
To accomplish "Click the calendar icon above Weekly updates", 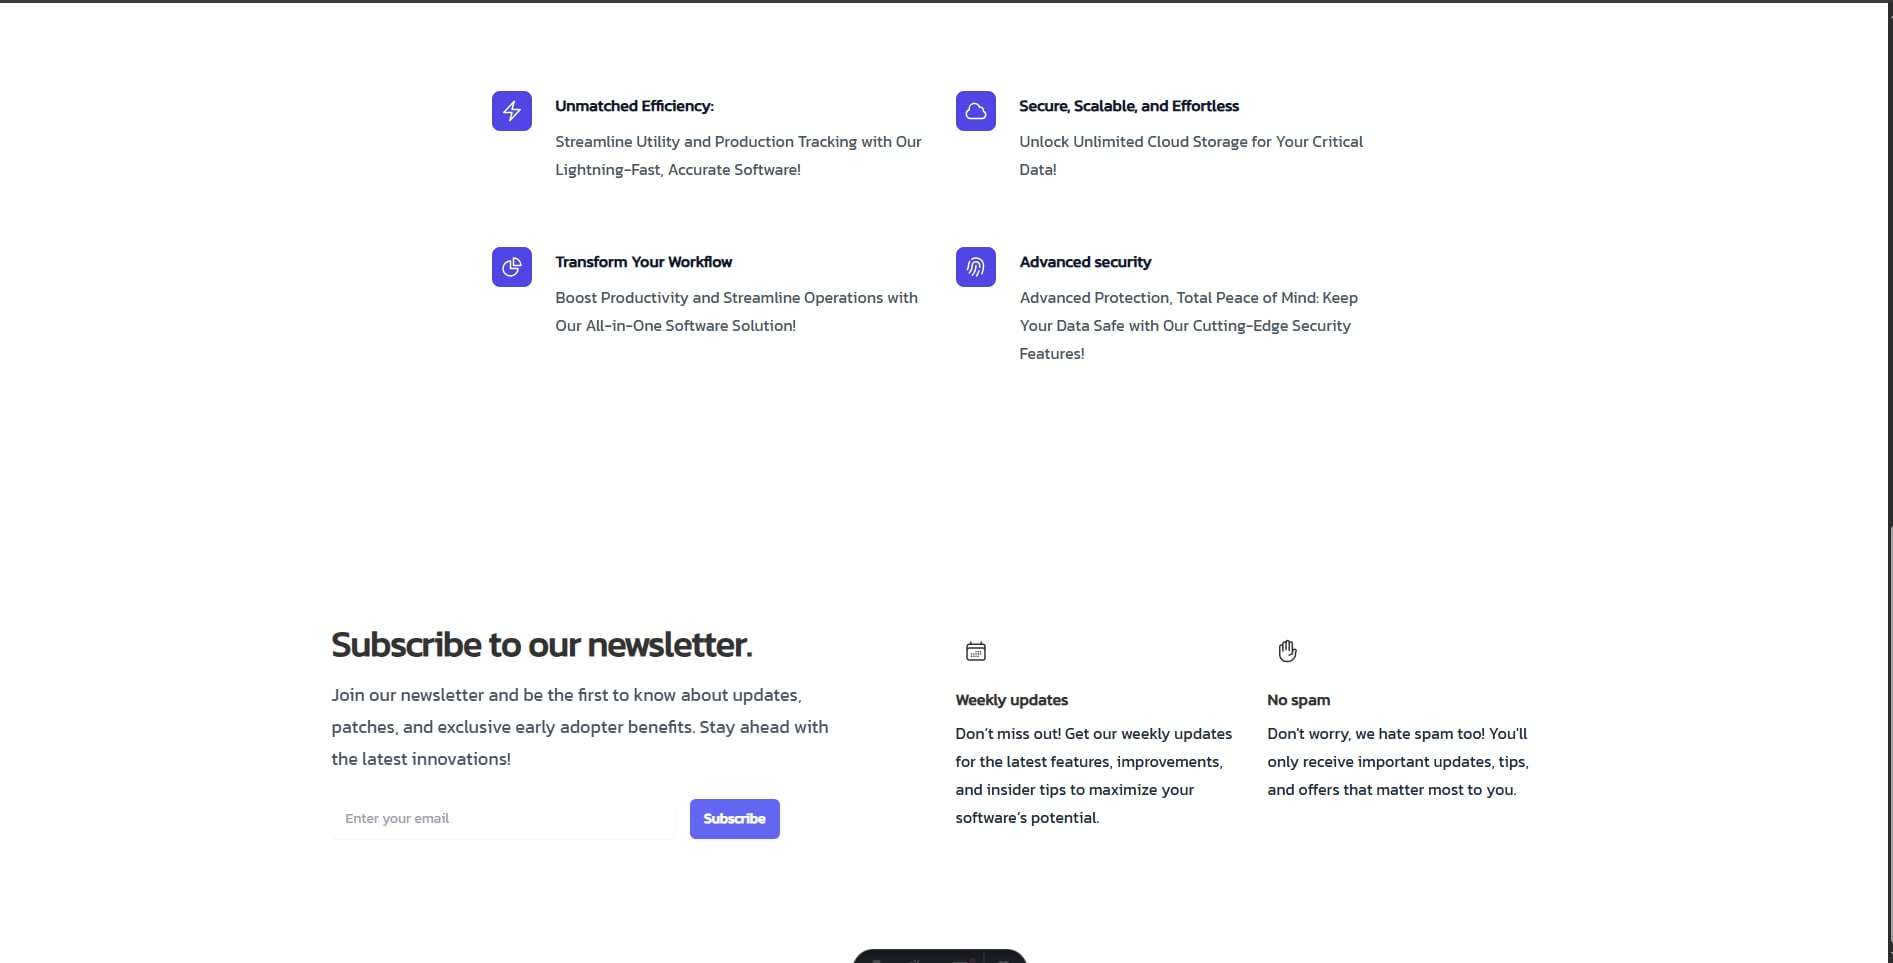I will (x=976, y=652).
